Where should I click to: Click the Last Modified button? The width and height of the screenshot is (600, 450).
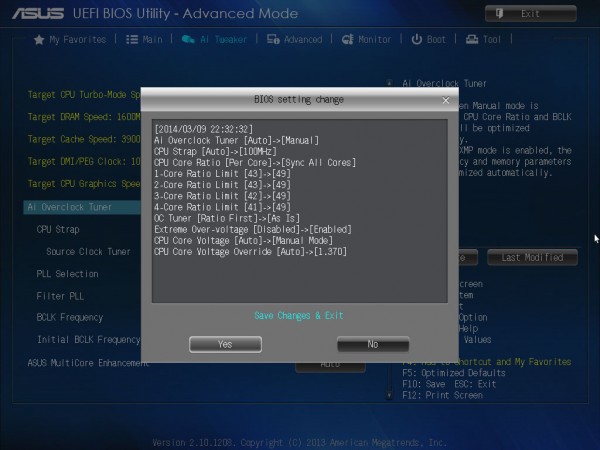click(x=532, y=258)
